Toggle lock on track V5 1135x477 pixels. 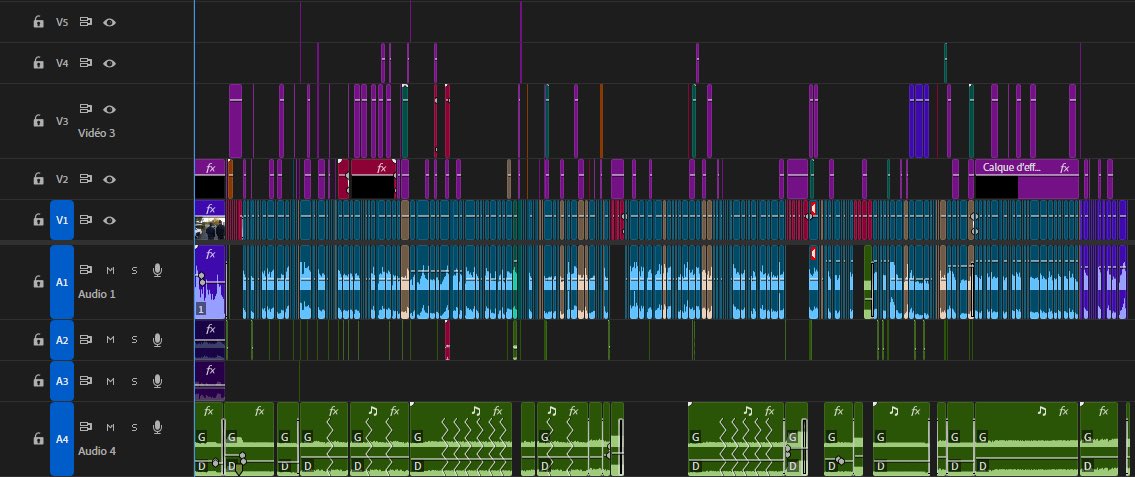[38, 22]
